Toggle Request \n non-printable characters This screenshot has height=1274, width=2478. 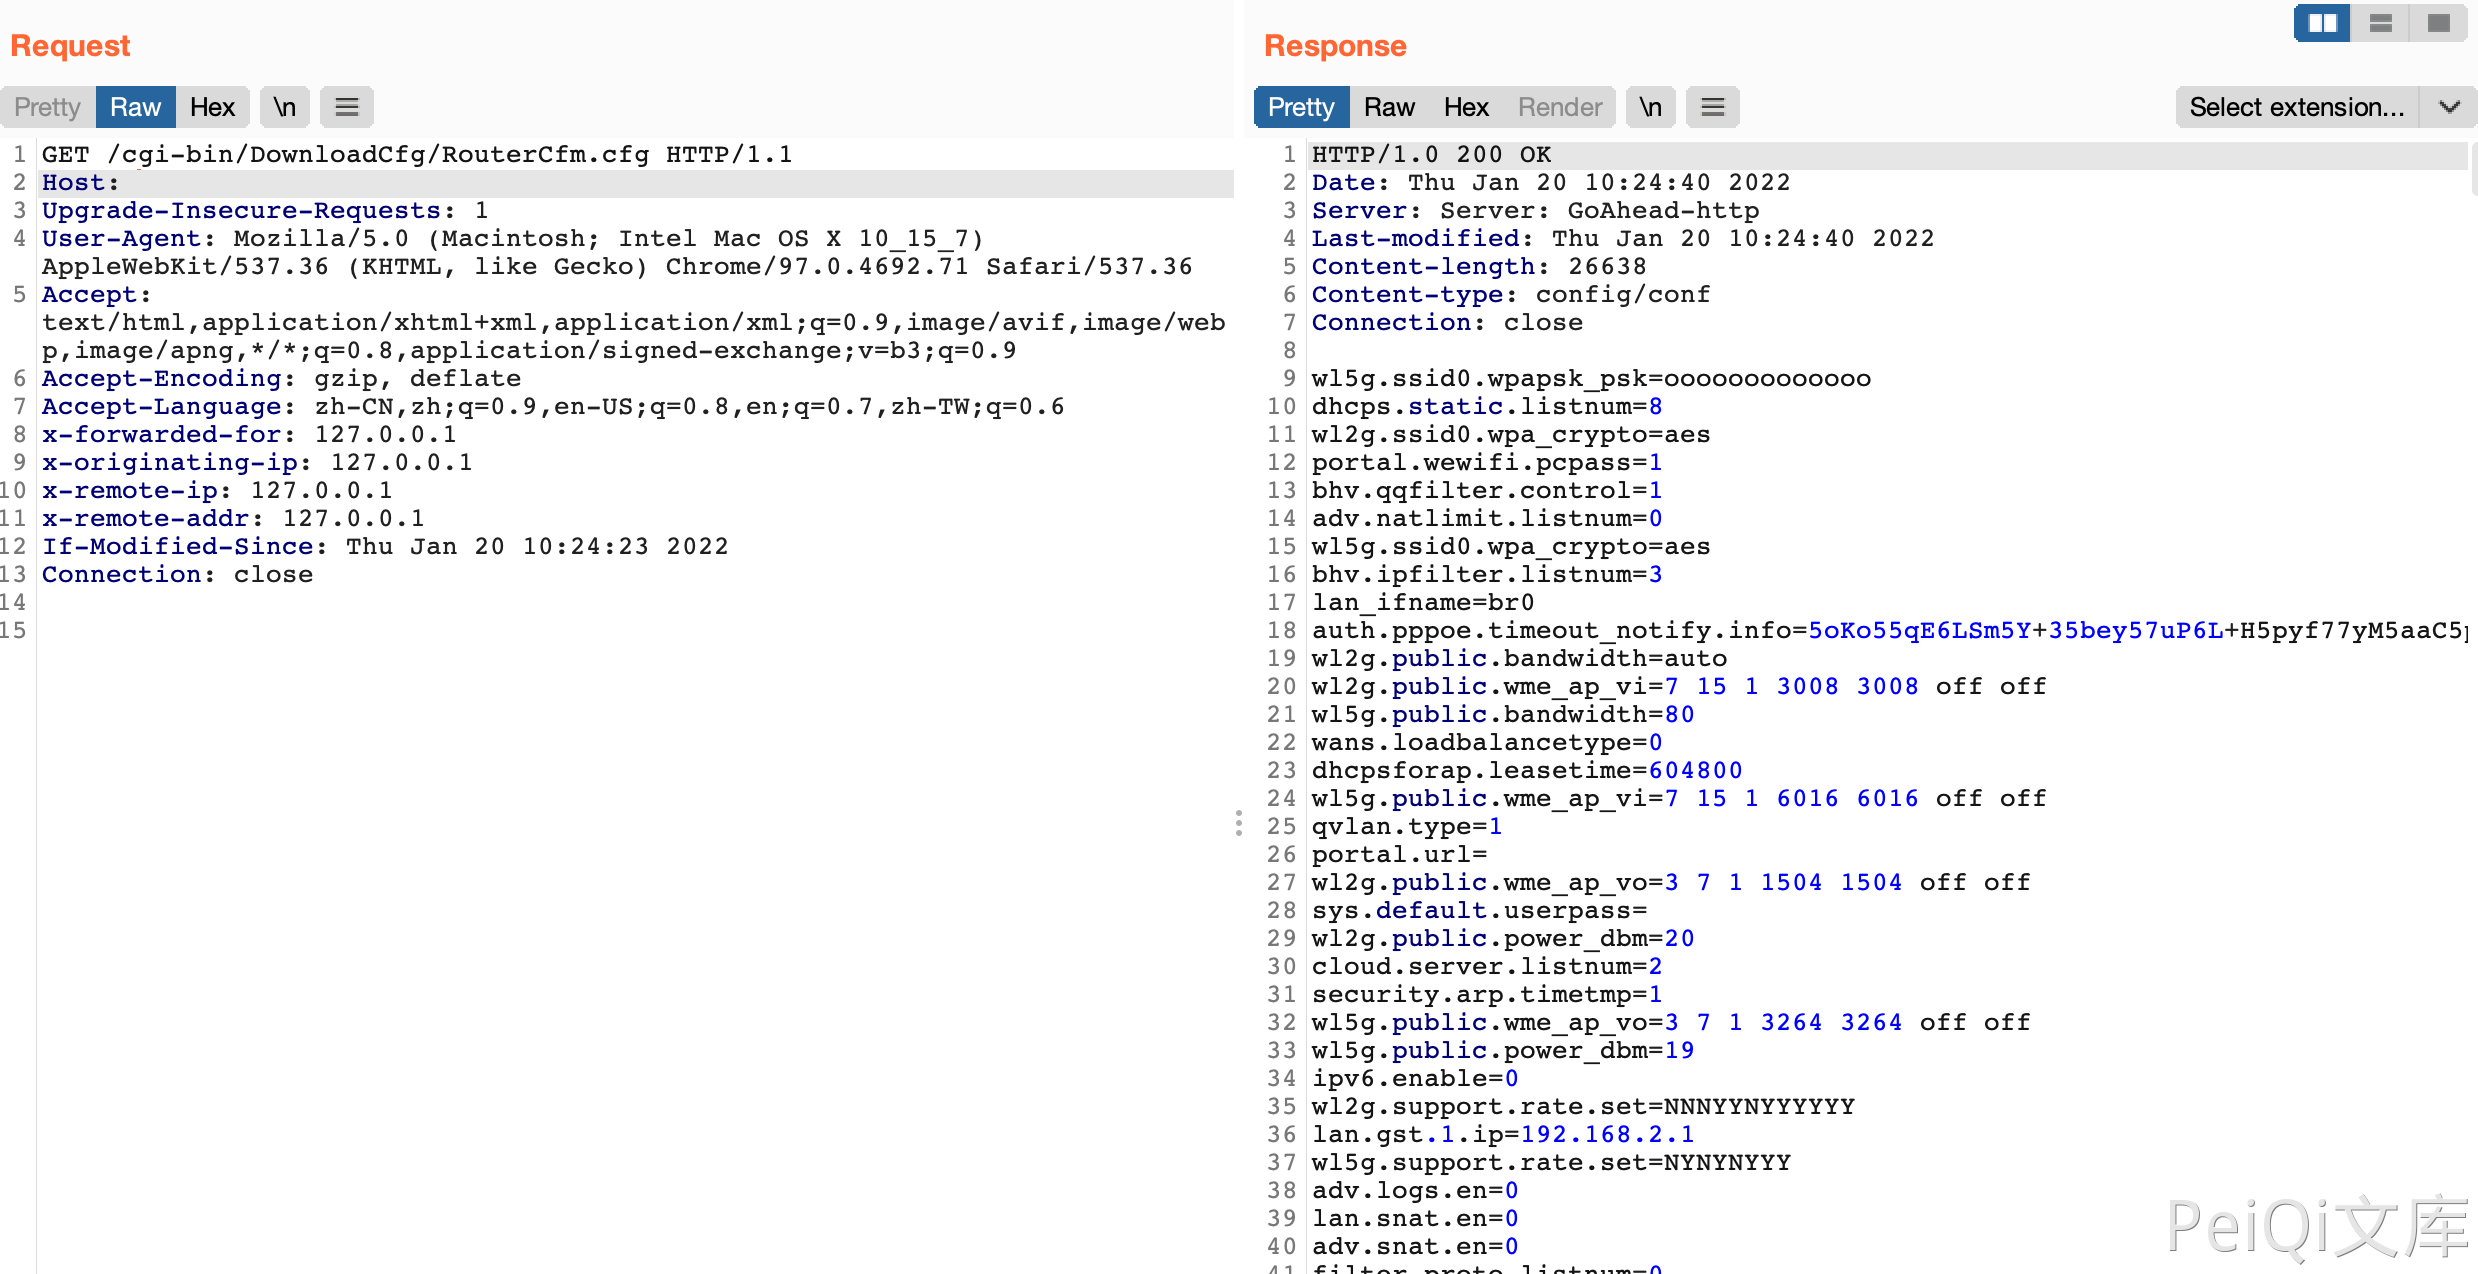(x=285, y=107)
